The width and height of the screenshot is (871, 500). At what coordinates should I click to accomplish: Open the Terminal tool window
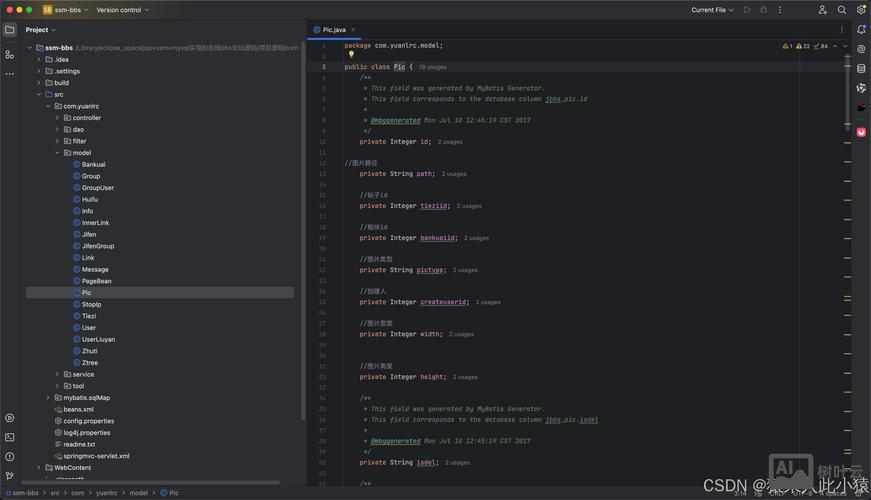pyautogui.click(x=10, y=437)
